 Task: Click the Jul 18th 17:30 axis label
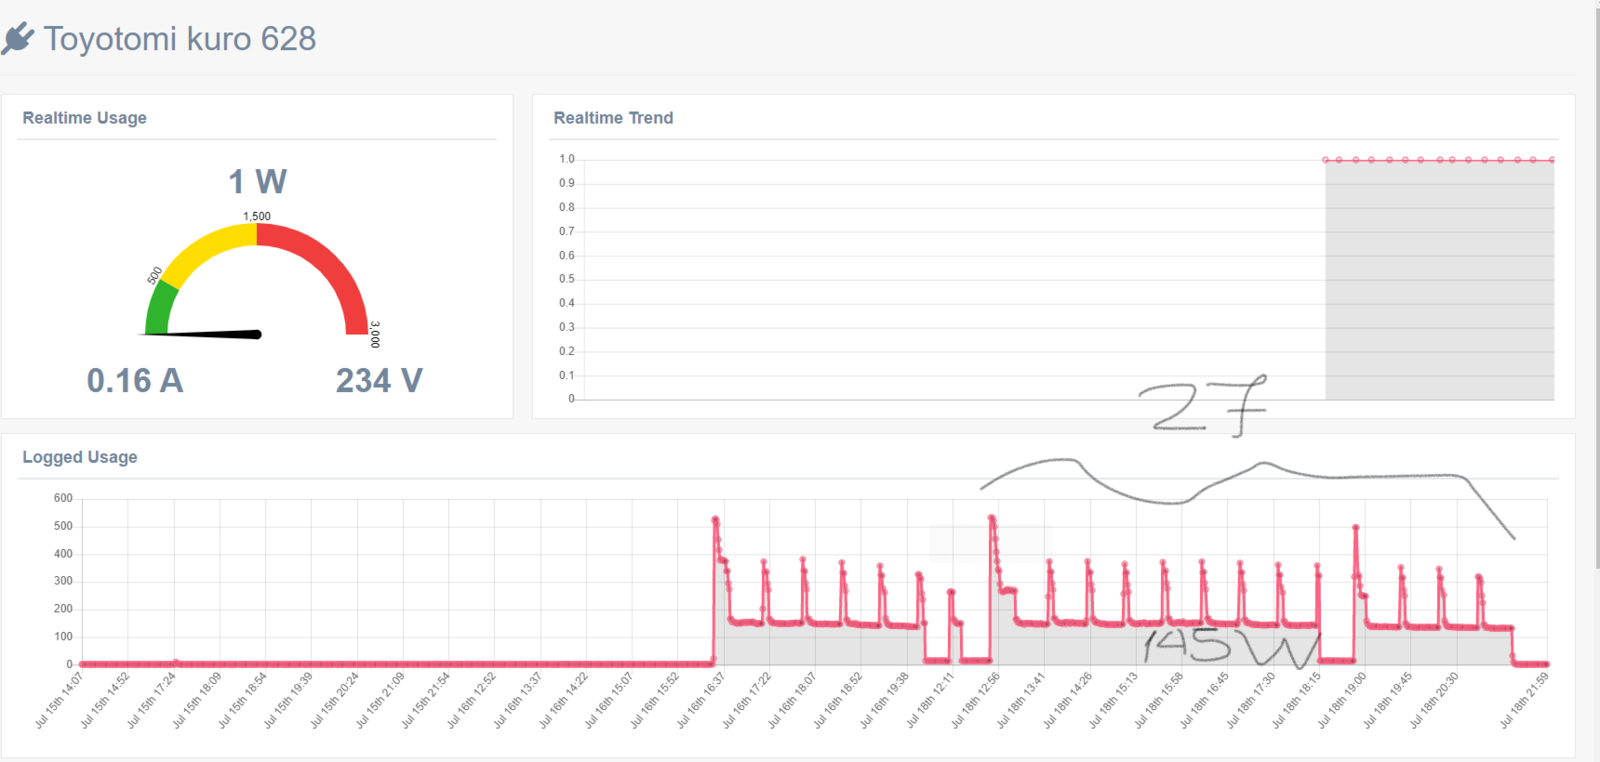[1250, 700]
